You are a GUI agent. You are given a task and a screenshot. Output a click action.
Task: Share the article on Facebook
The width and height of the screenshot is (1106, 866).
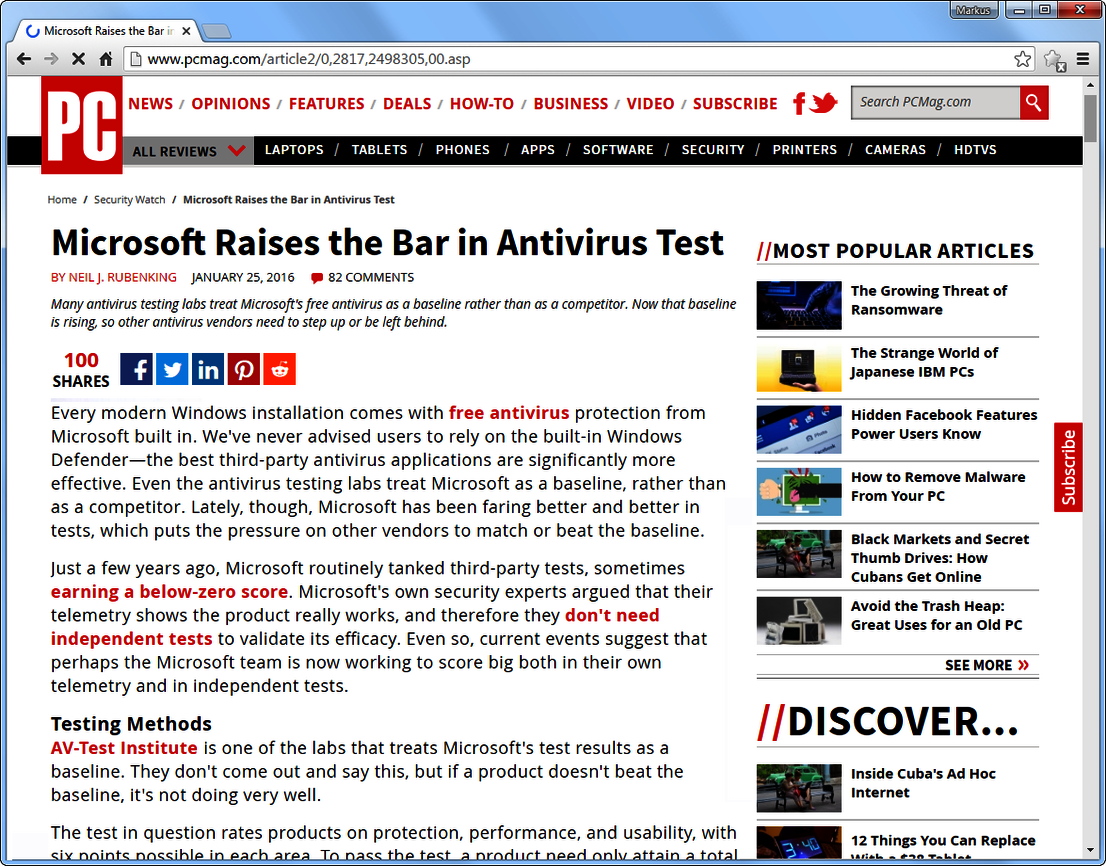pyautogui.click(x=136, y=369)
